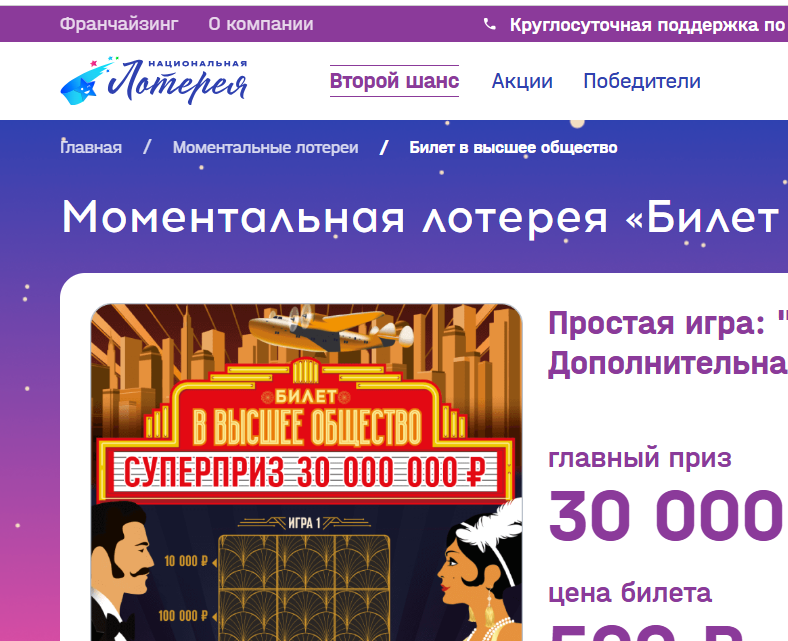Open the Франчайзинг link
The image size is (788, 641).
click(119, 24)
